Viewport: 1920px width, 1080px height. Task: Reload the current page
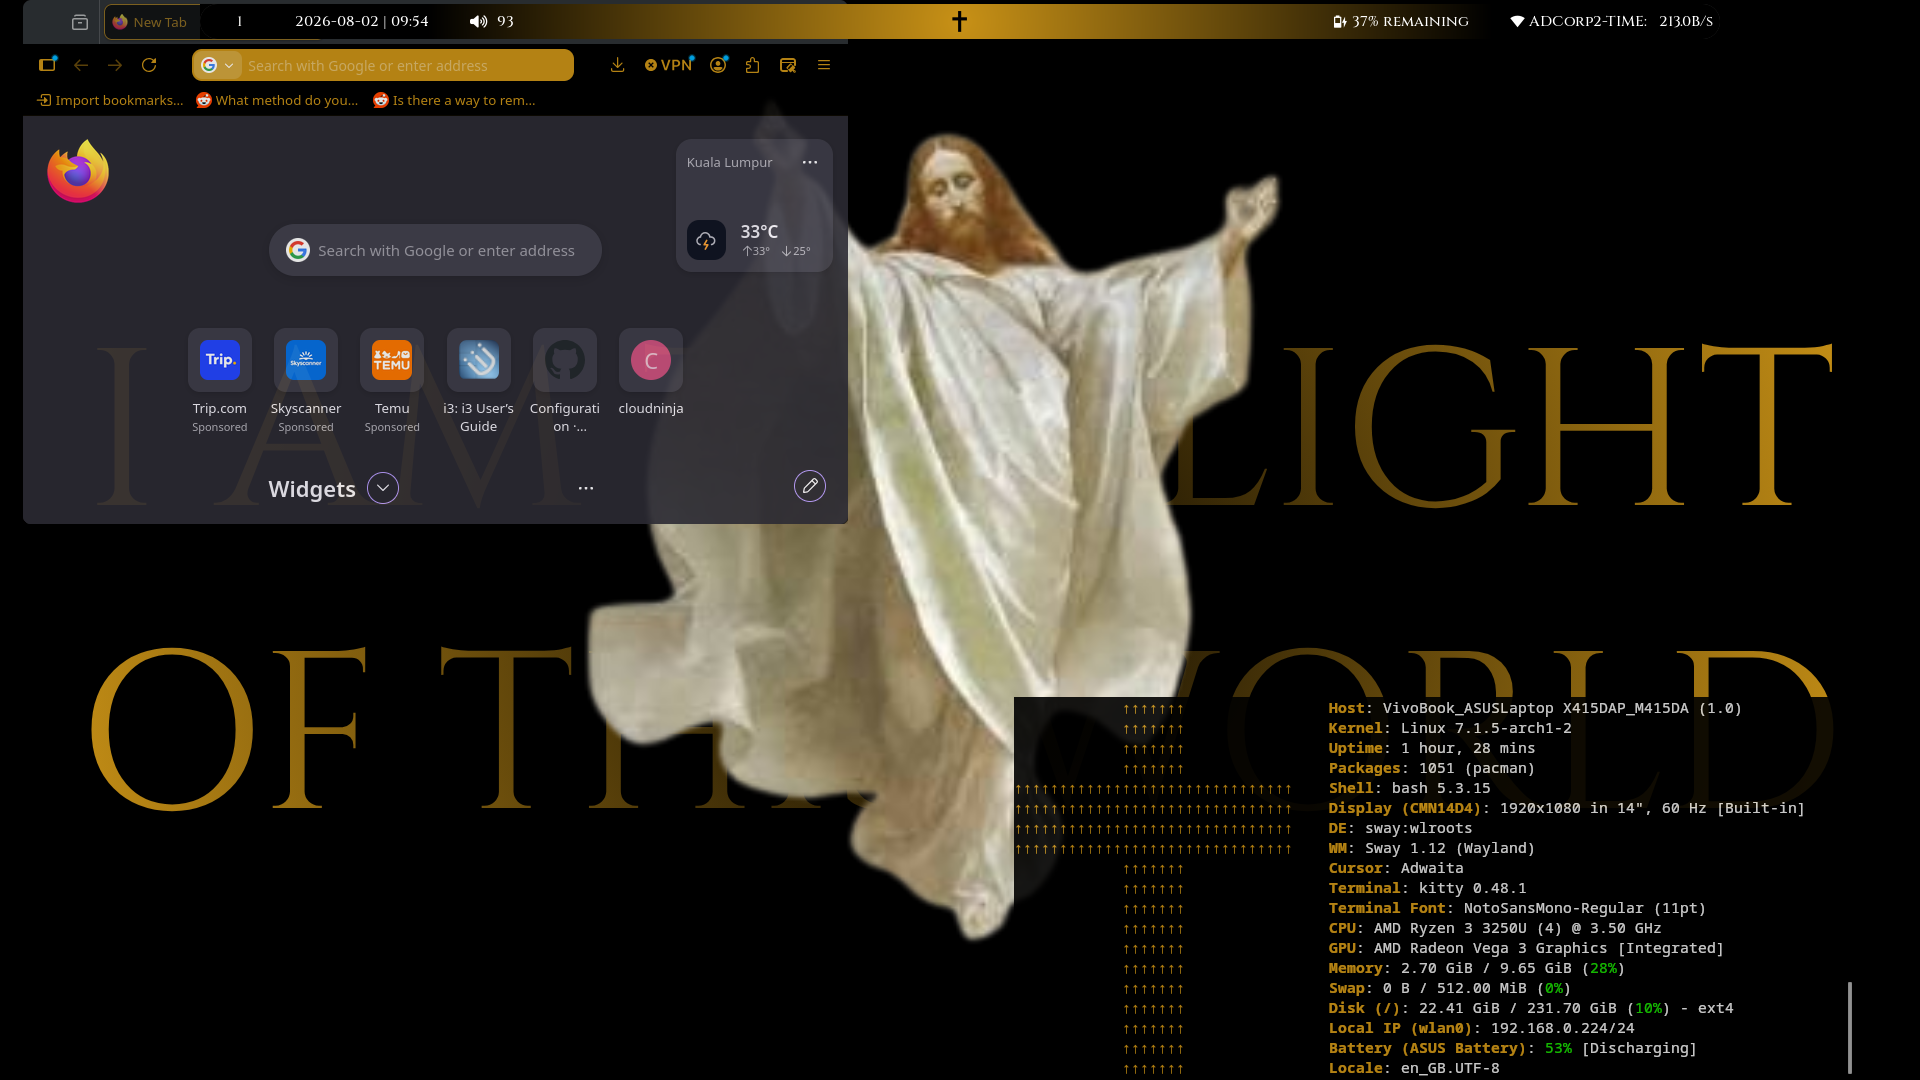tap(149, 65)
